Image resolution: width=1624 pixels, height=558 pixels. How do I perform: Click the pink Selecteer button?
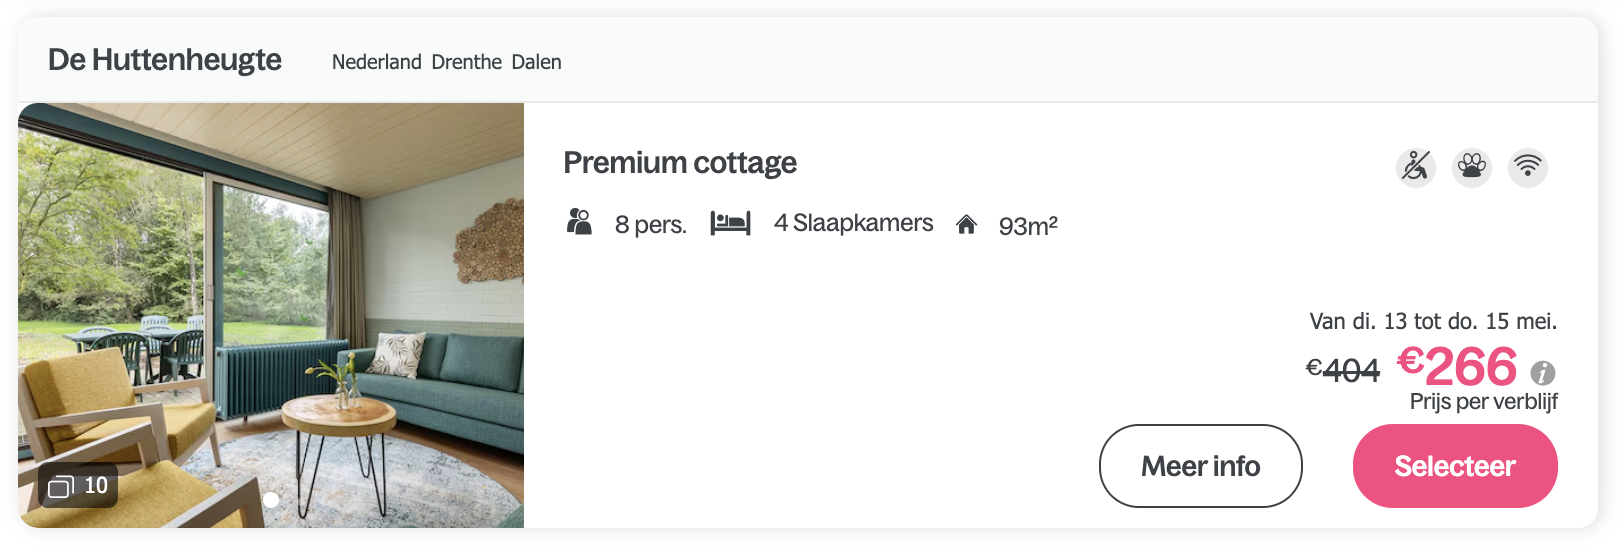(x=1455, y=466)
